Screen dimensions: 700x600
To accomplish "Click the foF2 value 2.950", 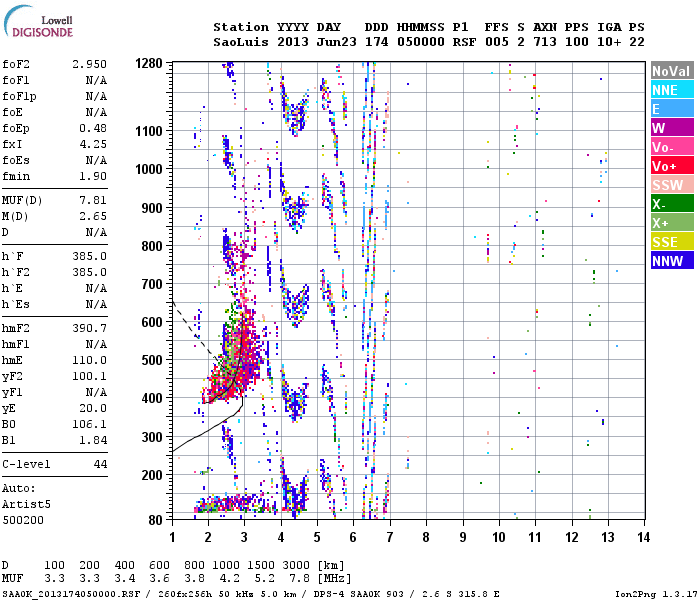I will point(89,64).
